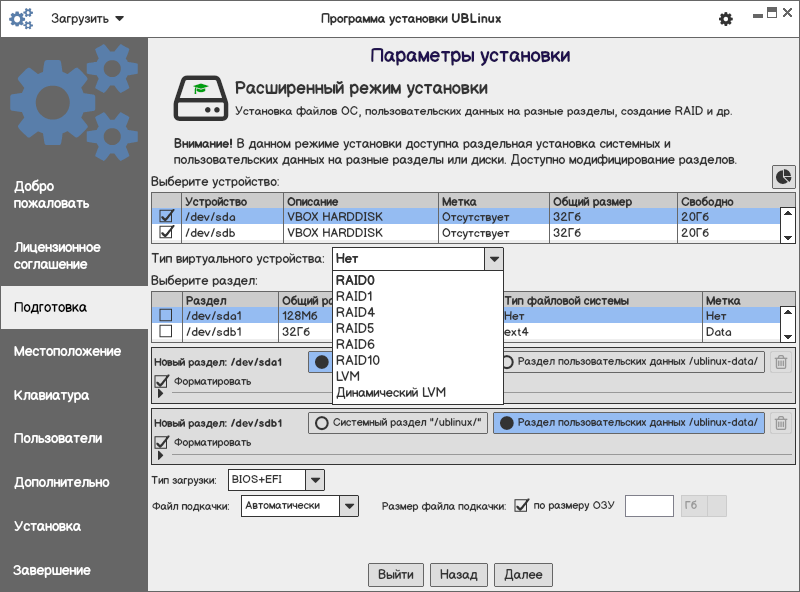Screen dimensions: 800x592
Task: Minimize the installer window
Action: pos(758,14)
